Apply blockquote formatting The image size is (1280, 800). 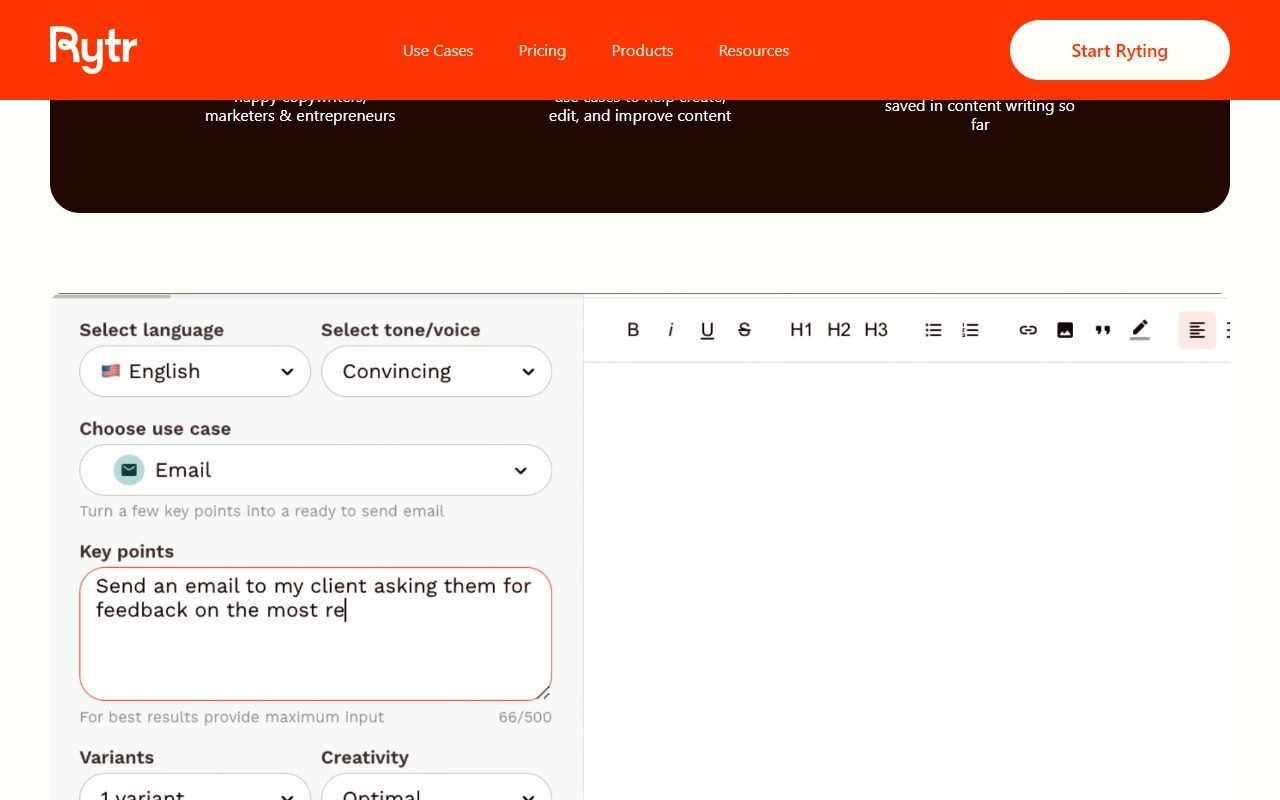pos(1102,330)
